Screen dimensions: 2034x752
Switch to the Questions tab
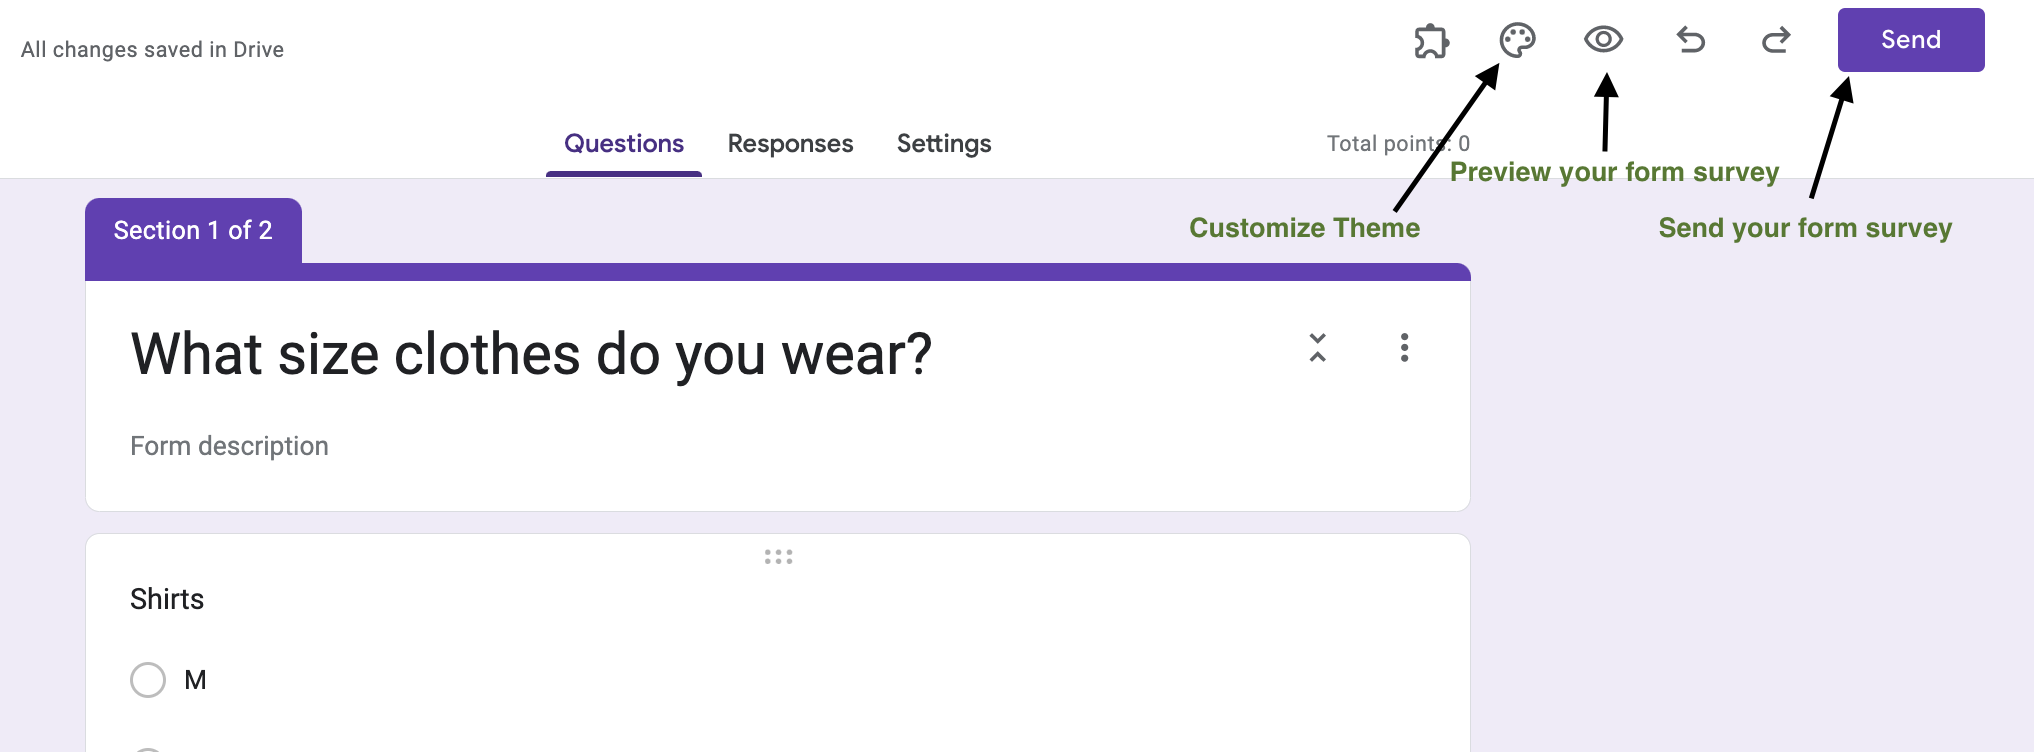click(x=623, y=143)
